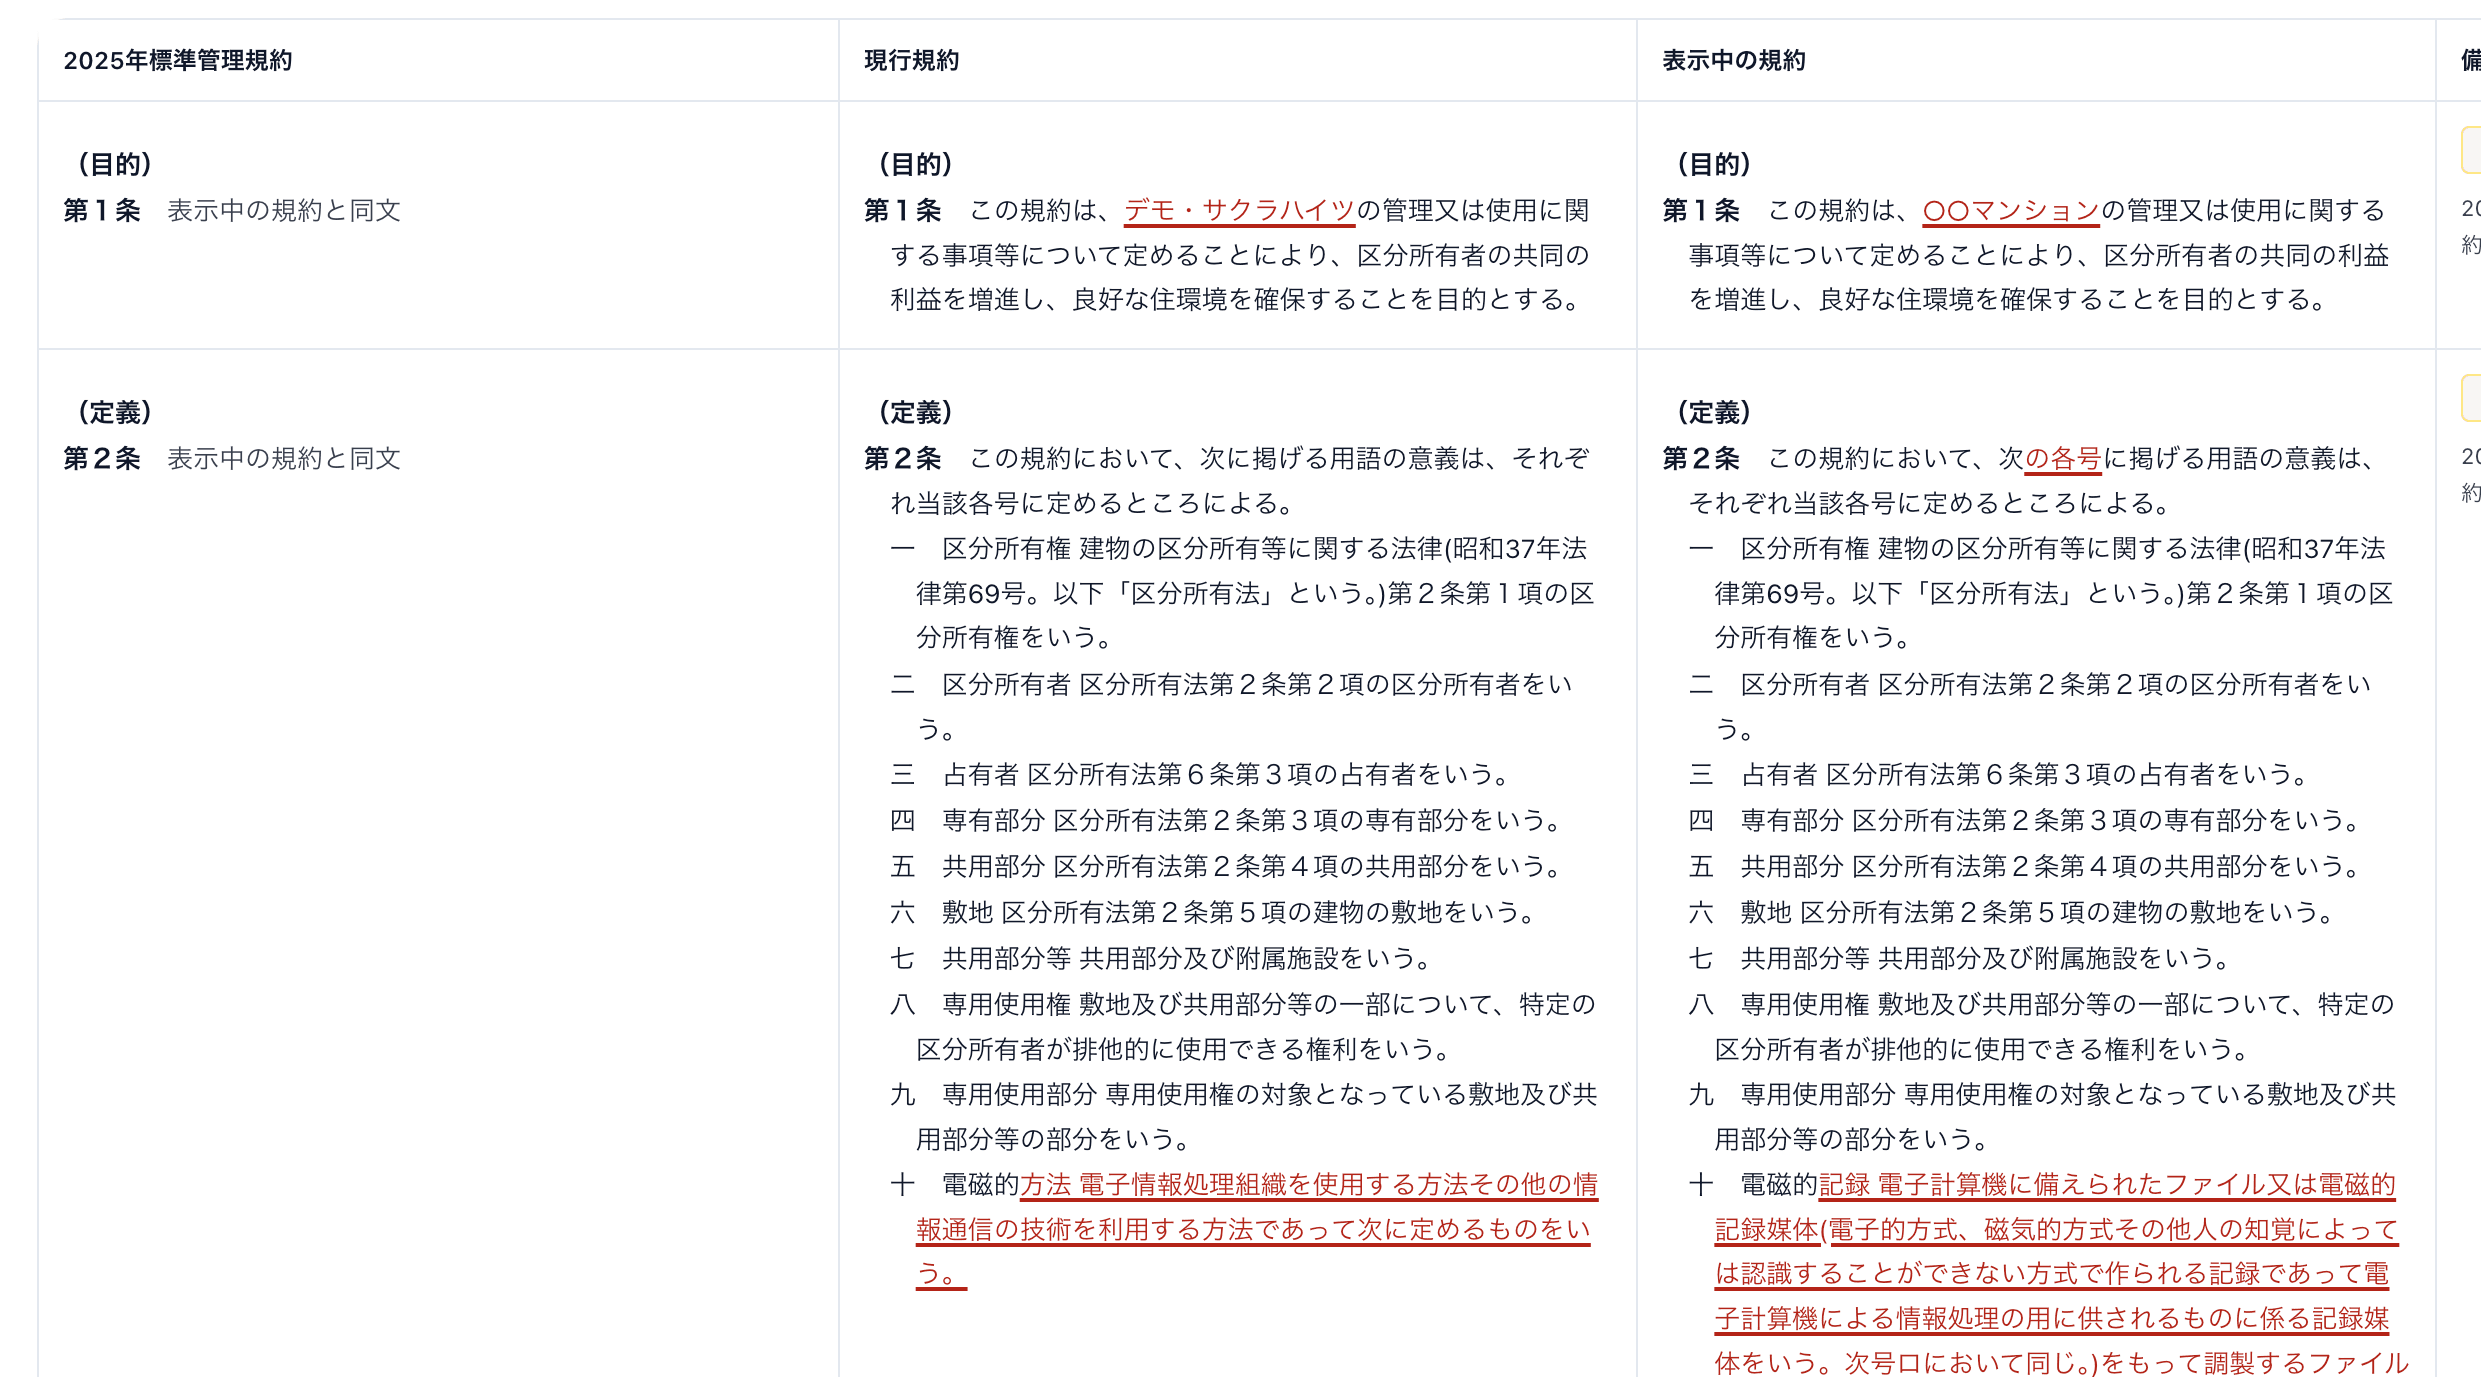Click 第1条 label in 現行規約 column
This screenshot has height=1377, width=2481.
click(903, 211)
